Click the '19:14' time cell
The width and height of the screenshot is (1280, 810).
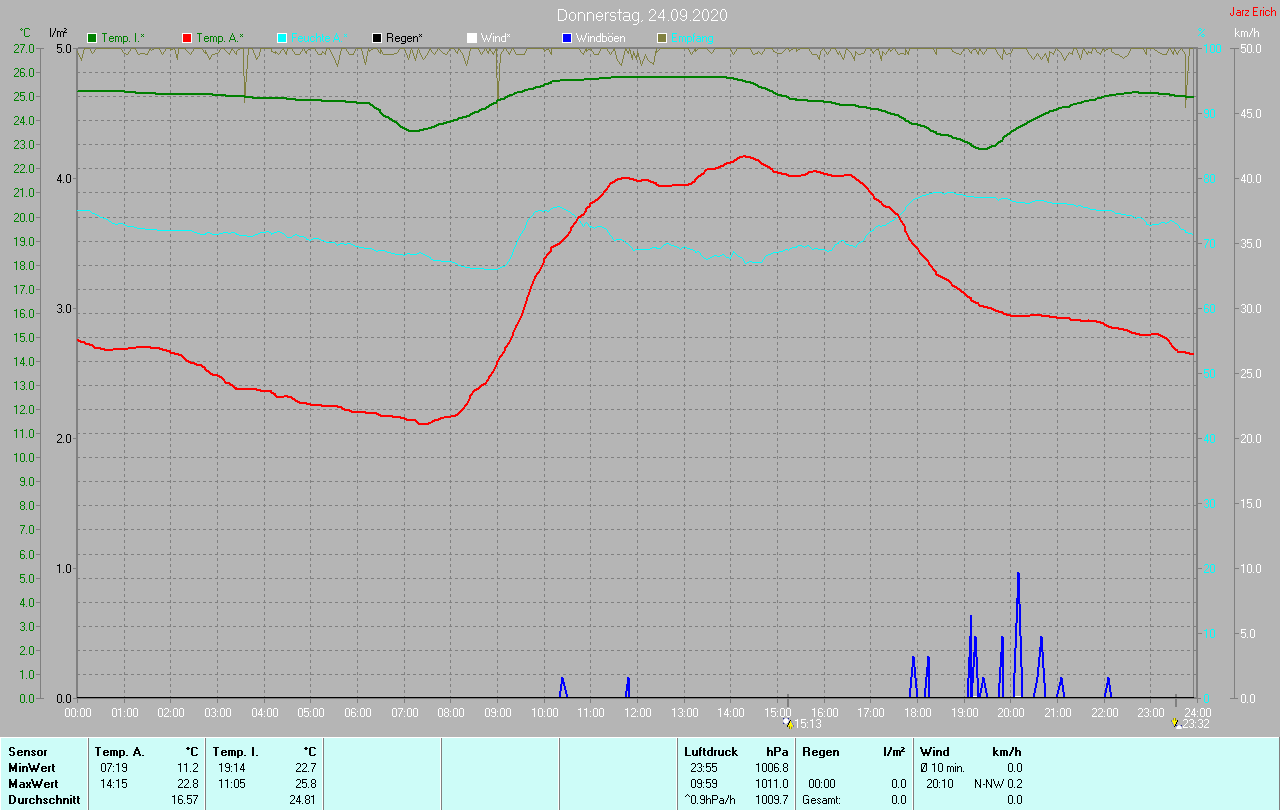click(x=232, y=768)
